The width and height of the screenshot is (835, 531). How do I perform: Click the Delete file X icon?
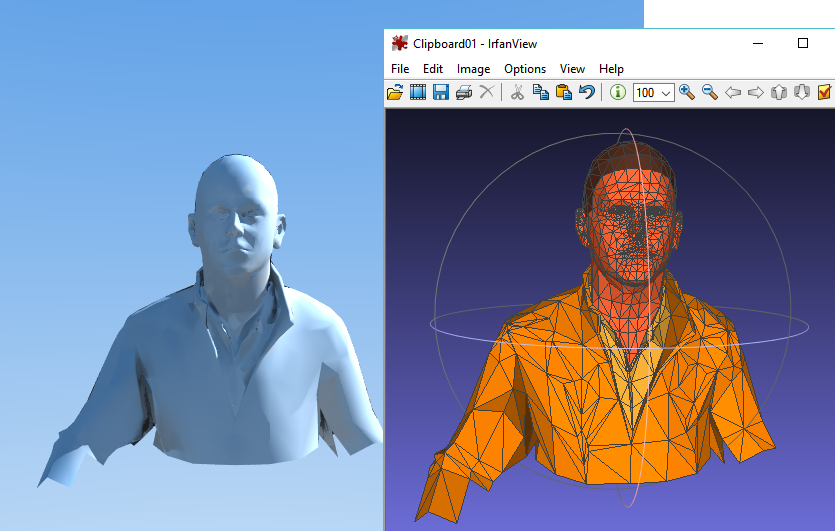[487, 92]
